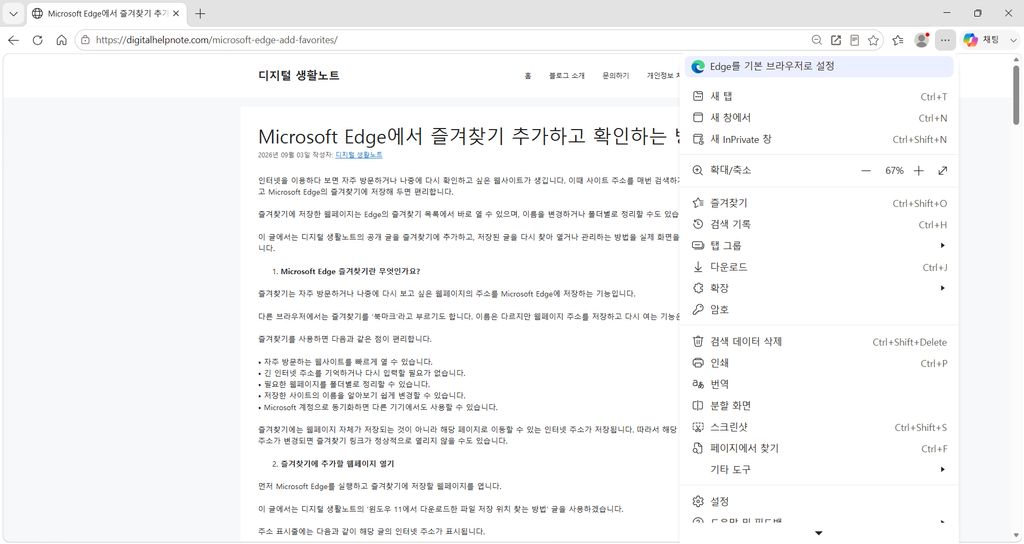Open 다운로드 menu item
The width and height of the screenshot is (1024, 544).
click(819, 267)
